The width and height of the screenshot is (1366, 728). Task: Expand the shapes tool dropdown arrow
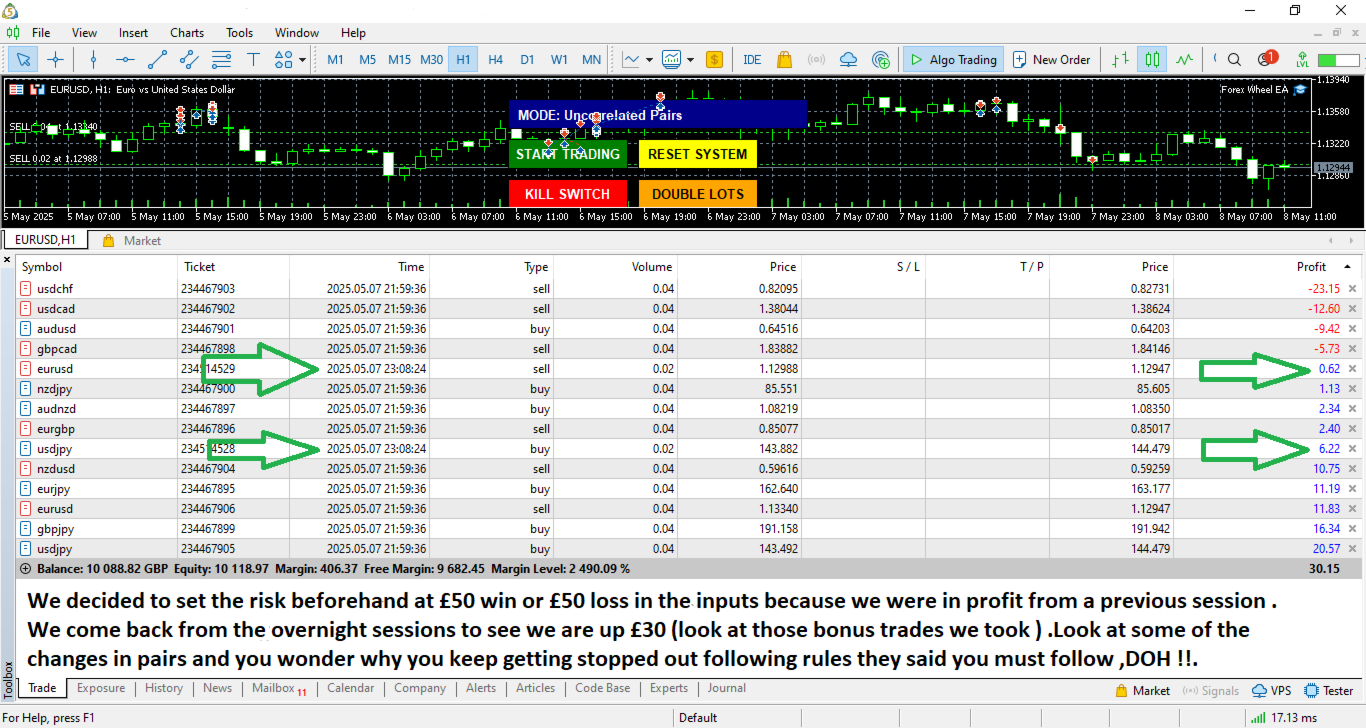(x=302, y=59)
